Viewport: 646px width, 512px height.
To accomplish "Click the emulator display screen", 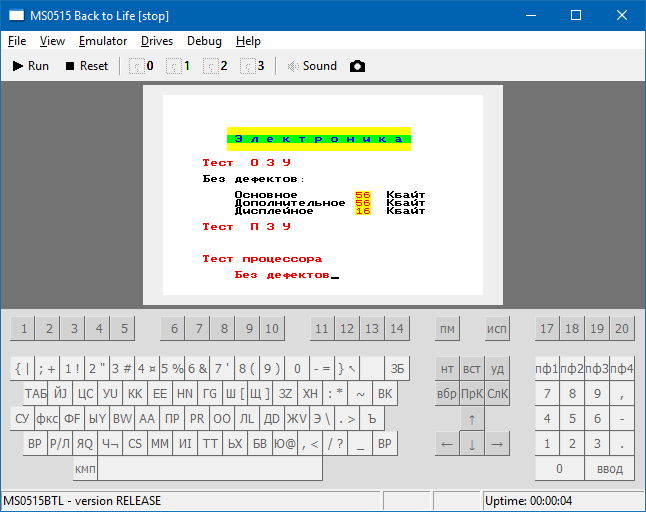I will click(323, 195).
